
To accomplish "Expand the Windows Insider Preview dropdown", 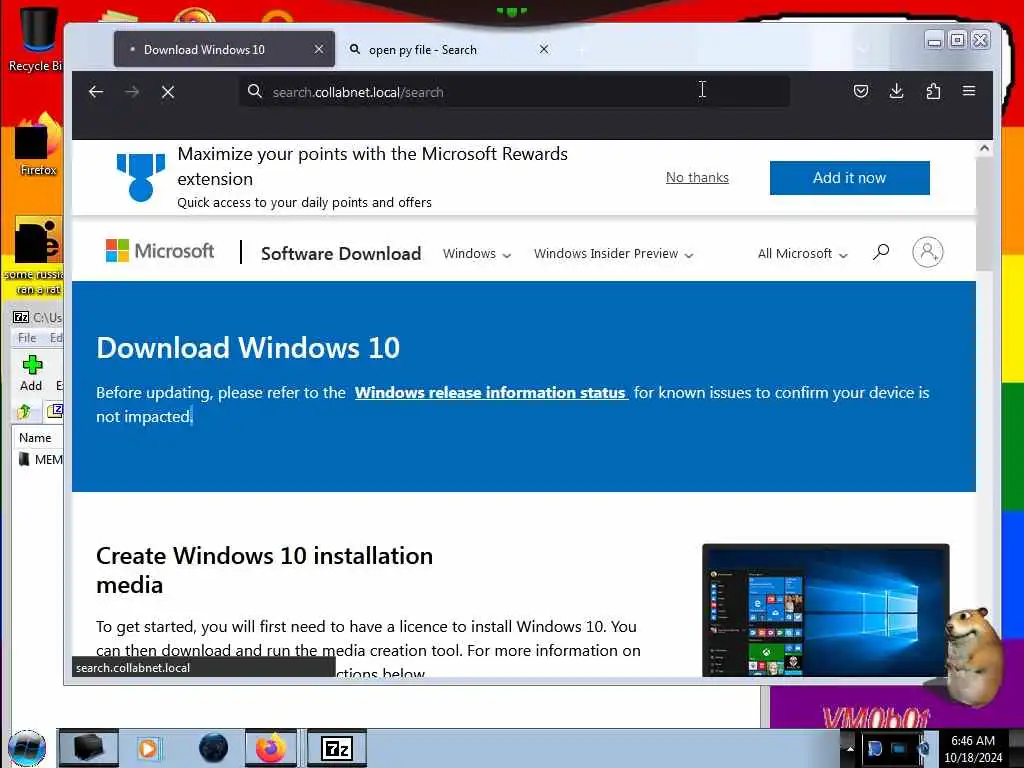I will point(613,253).
